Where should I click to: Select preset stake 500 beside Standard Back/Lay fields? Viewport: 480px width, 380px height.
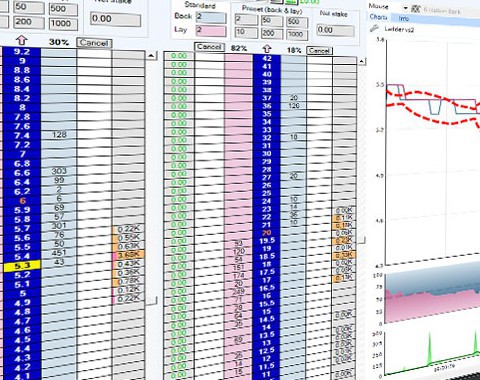tap(297, 22)
